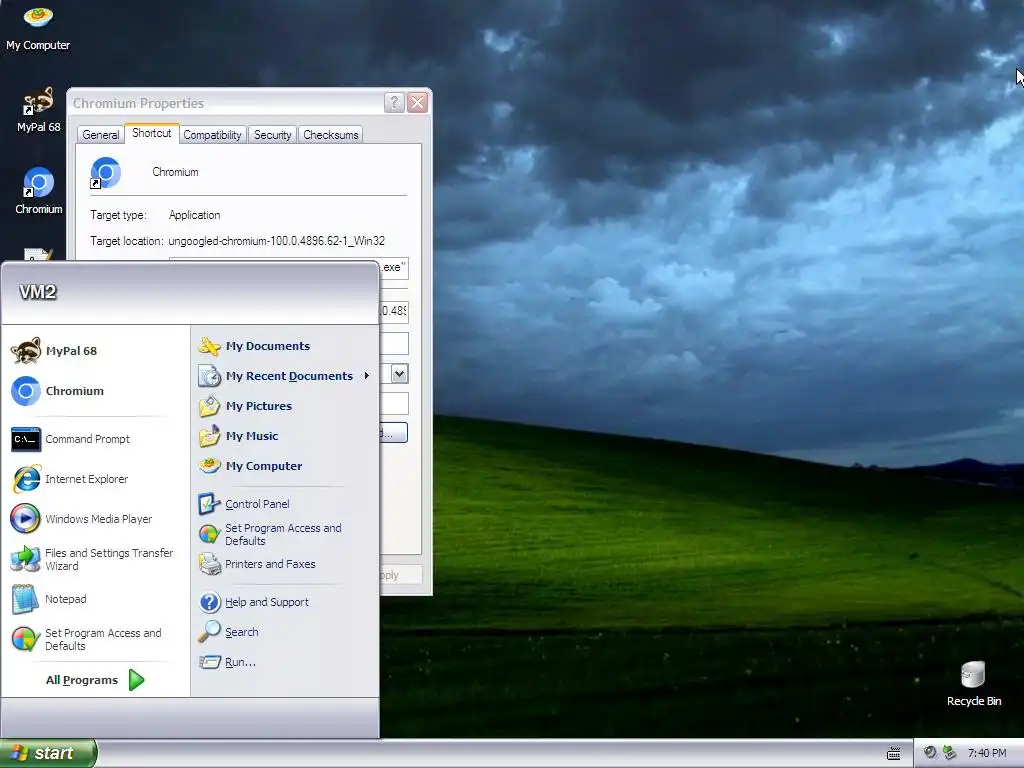Expand All Programs menu
This screenshot has width=1024, height=768.
click(95, 680)
